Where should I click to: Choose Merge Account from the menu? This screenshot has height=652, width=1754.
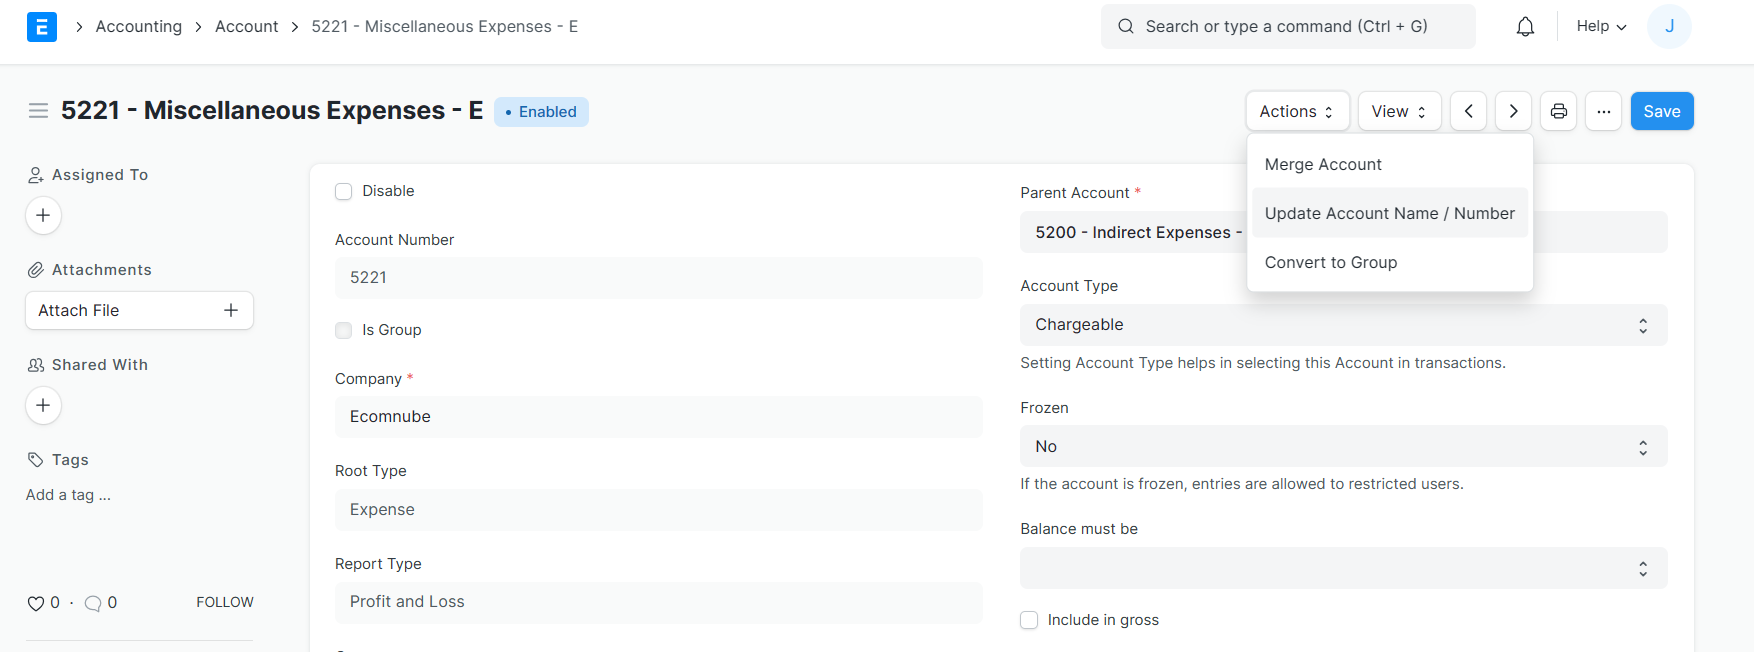[1390, 164]
